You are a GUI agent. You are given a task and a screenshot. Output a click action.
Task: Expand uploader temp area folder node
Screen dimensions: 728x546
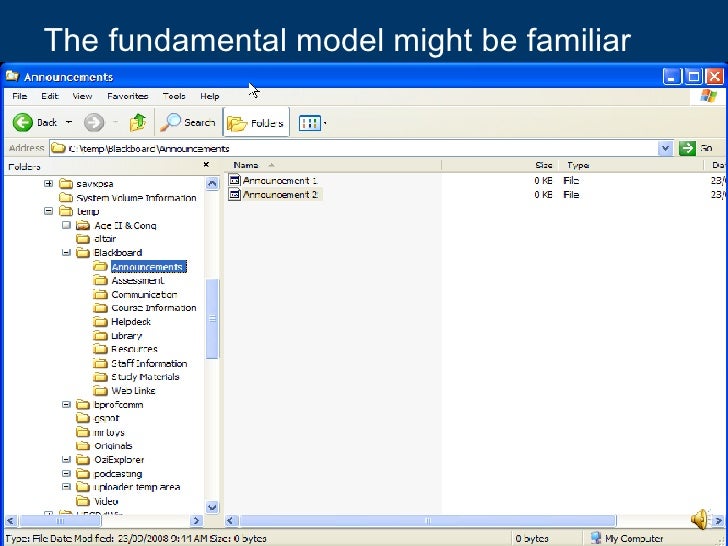pos(66,487)
